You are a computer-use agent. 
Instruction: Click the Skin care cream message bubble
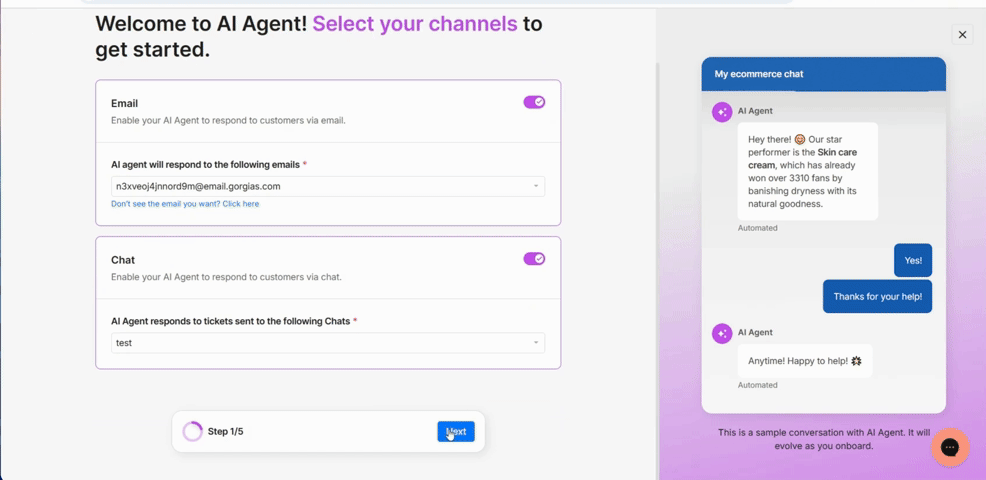807,171
